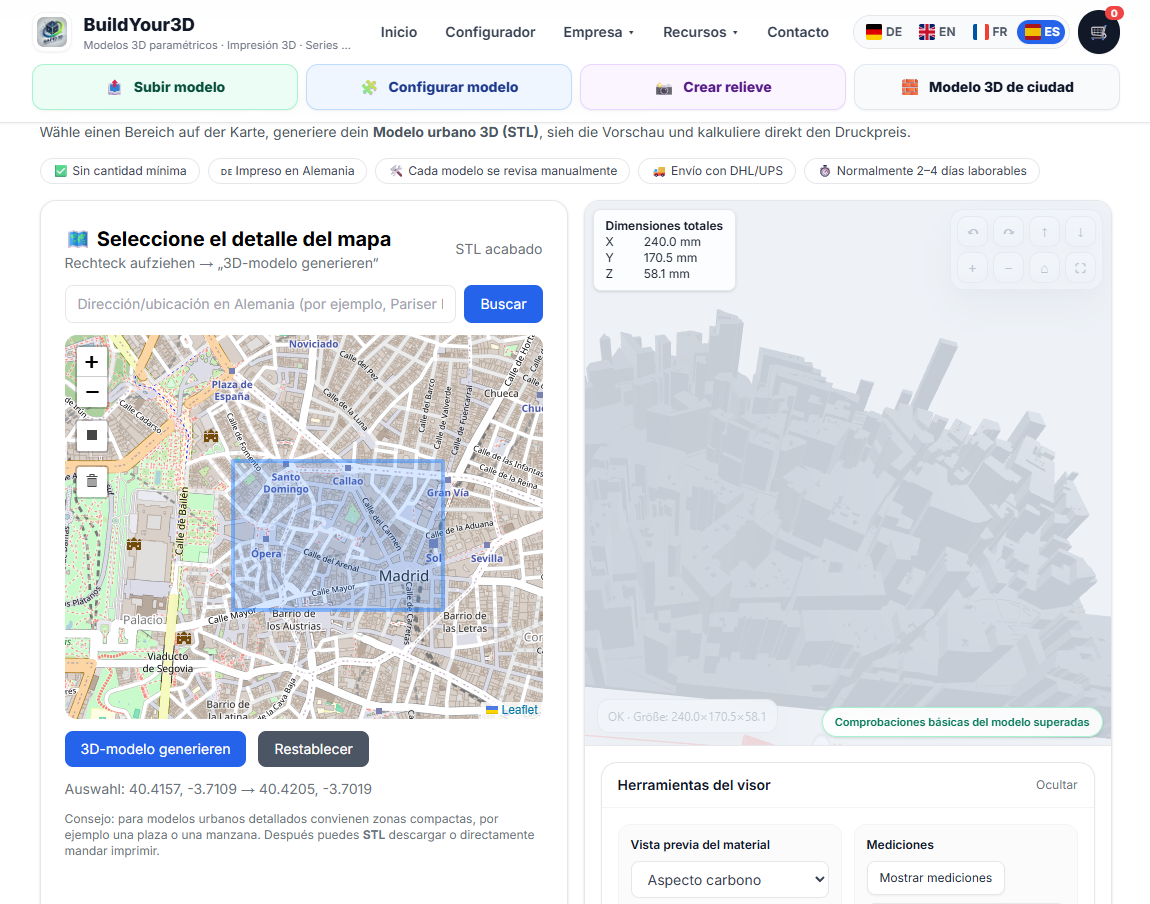This screenshot has height=904, width=1150.
Task: Click the blue selection rectangle on map
Action: point(338,535)
